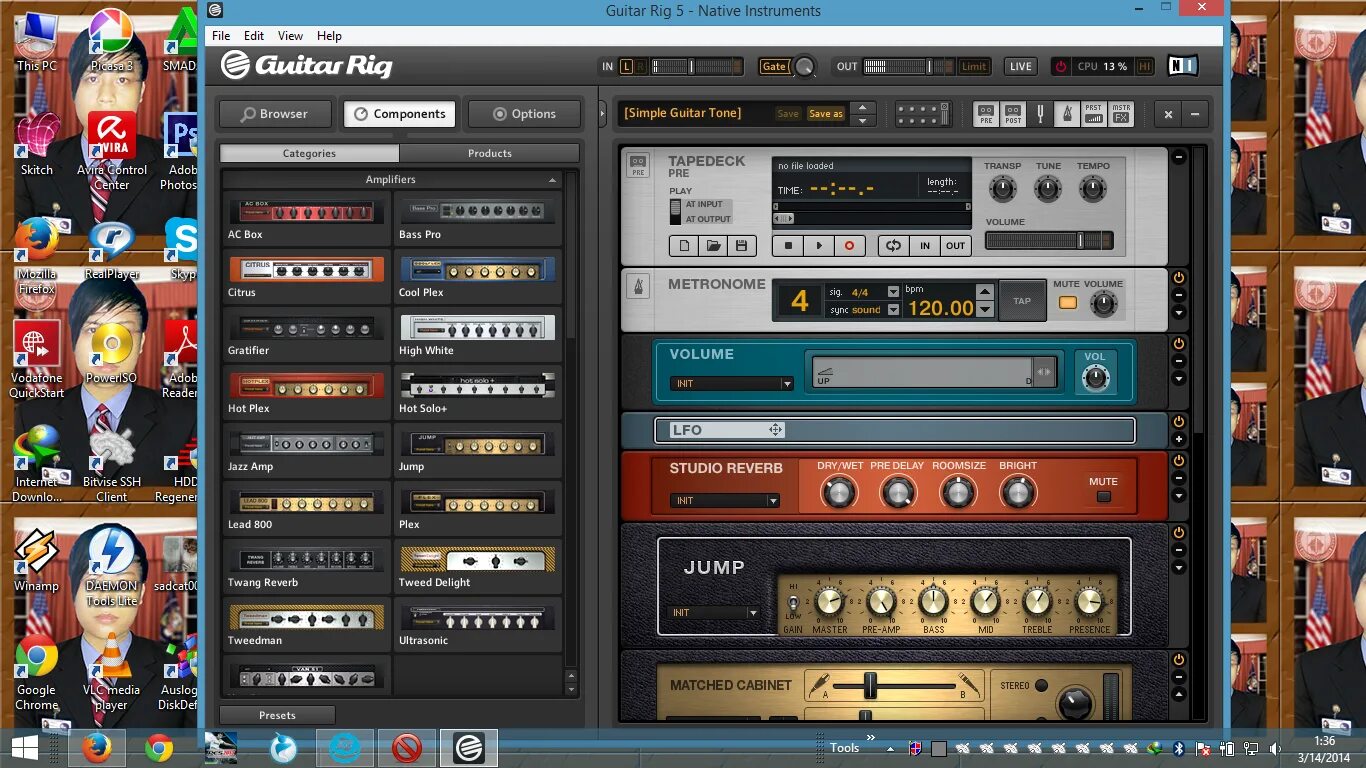The image size is (1366, 768).
Task: Flip the Jump amp HI/LOW gain switch
Action: click(x=793, y=603)
